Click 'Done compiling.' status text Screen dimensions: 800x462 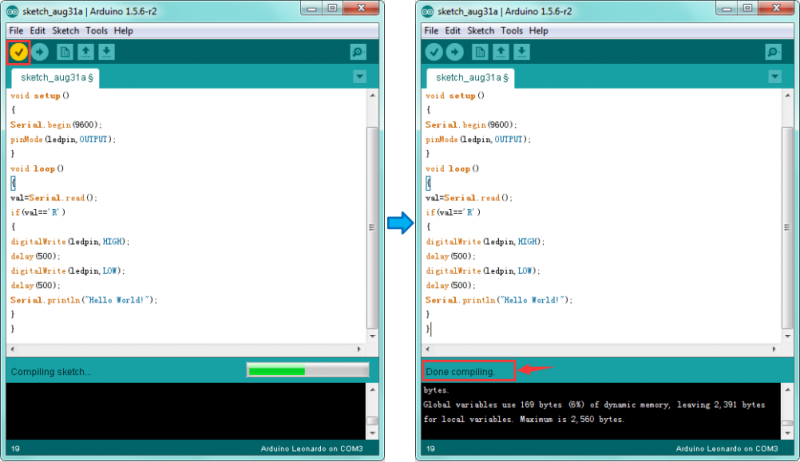click(460, 372)
